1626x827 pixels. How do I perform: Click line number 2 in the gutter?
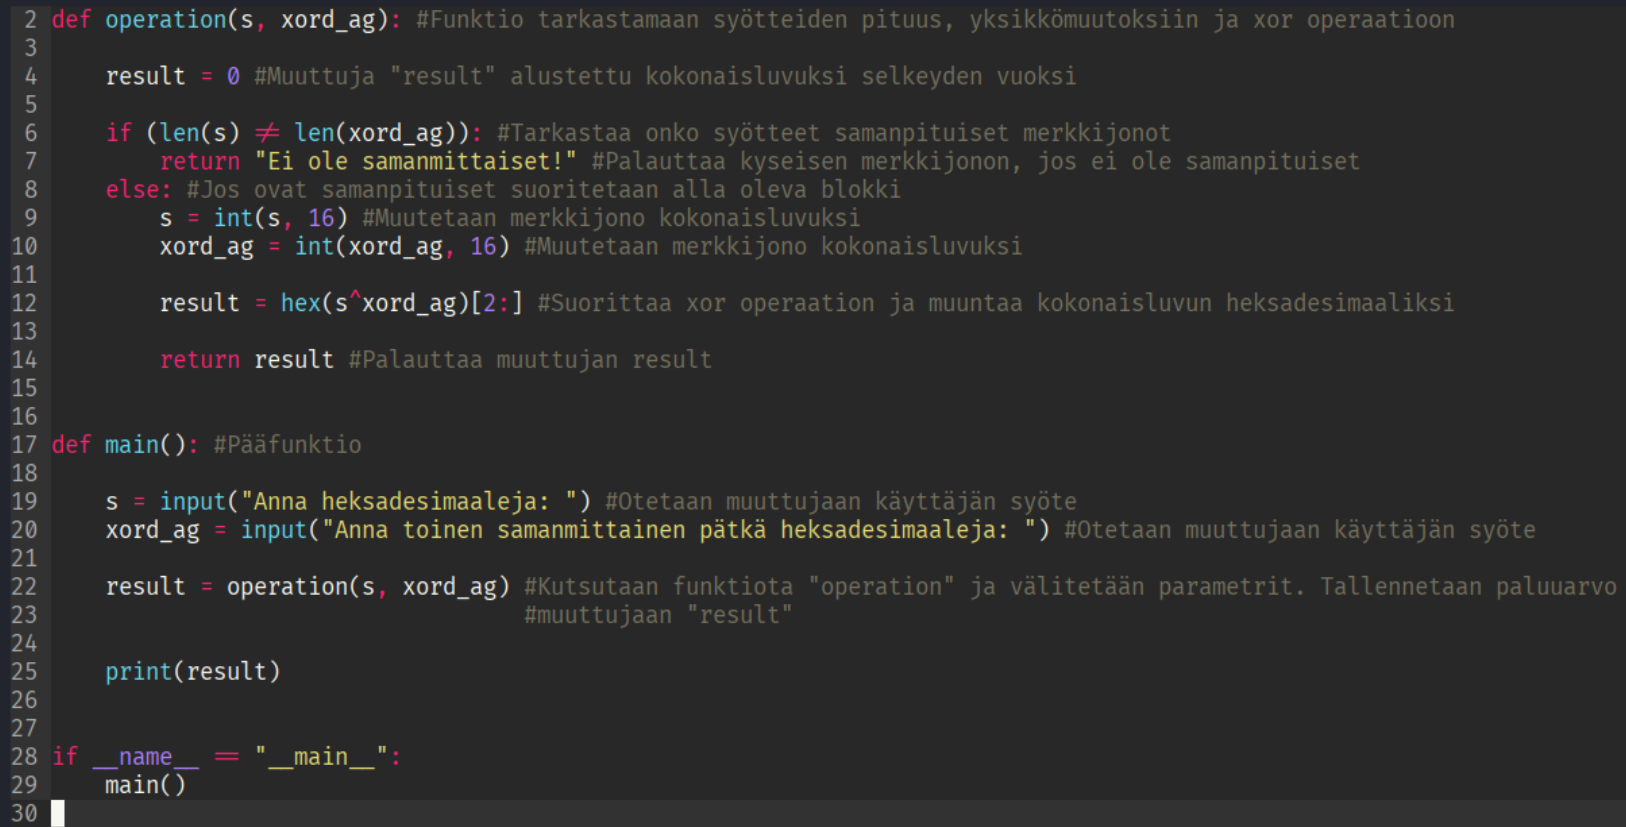tap(30, 20)
